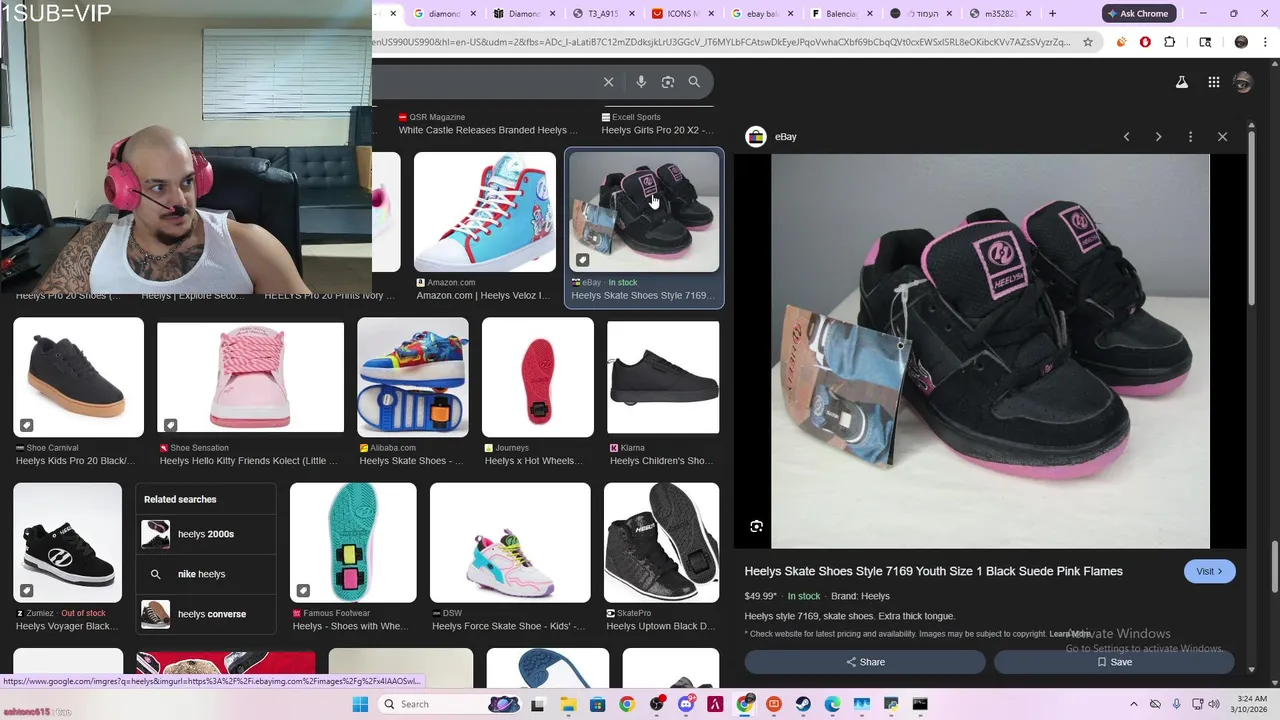Open the Amazon Heelys Veloz thumbnail
Screen dimensions: 1280x720
[485, 212]
